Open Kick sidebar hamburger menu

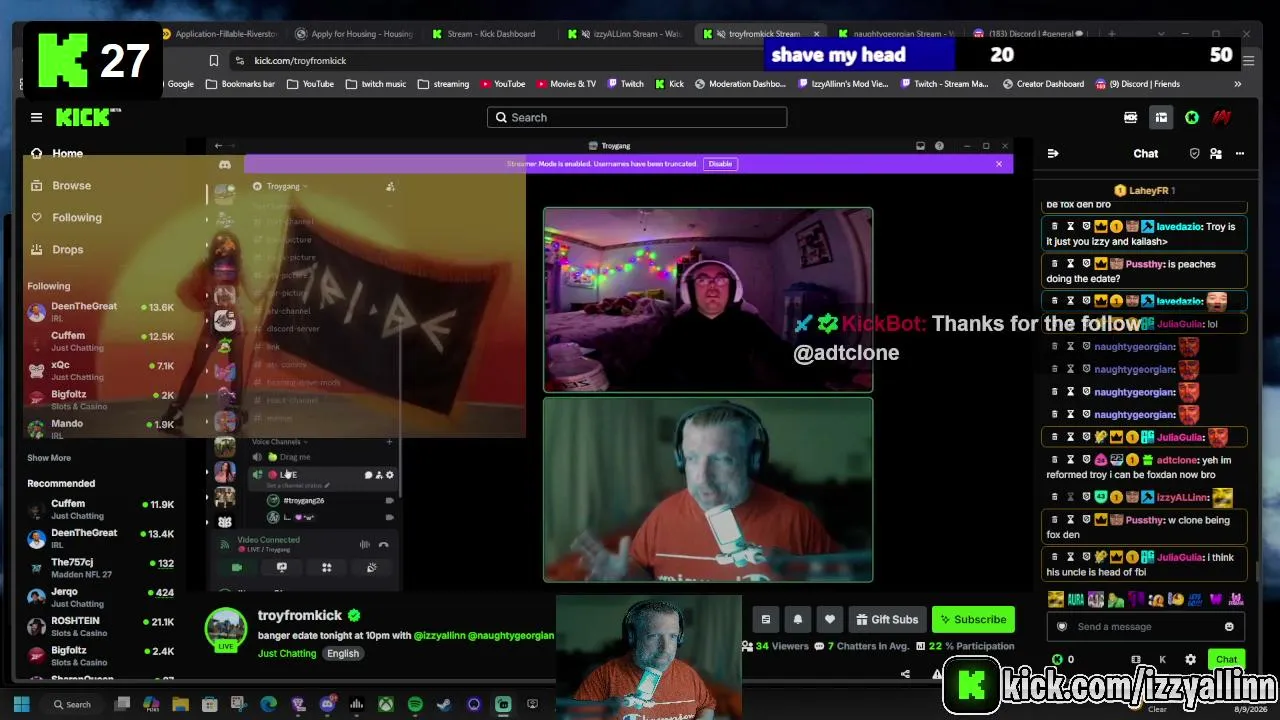pos(36,118)
